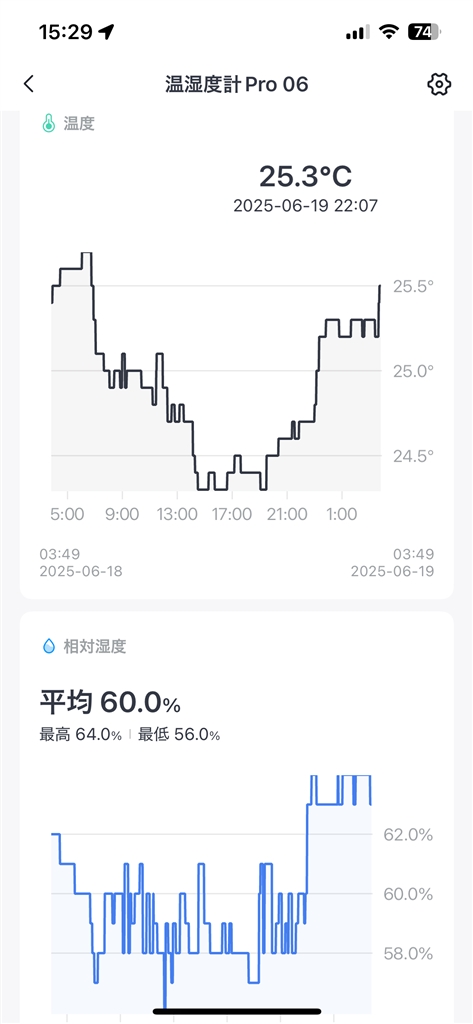Tap the 平均 60.0% humidity average
The height and width of the screenshot is (1024, 473).
[x=110, y=703]
